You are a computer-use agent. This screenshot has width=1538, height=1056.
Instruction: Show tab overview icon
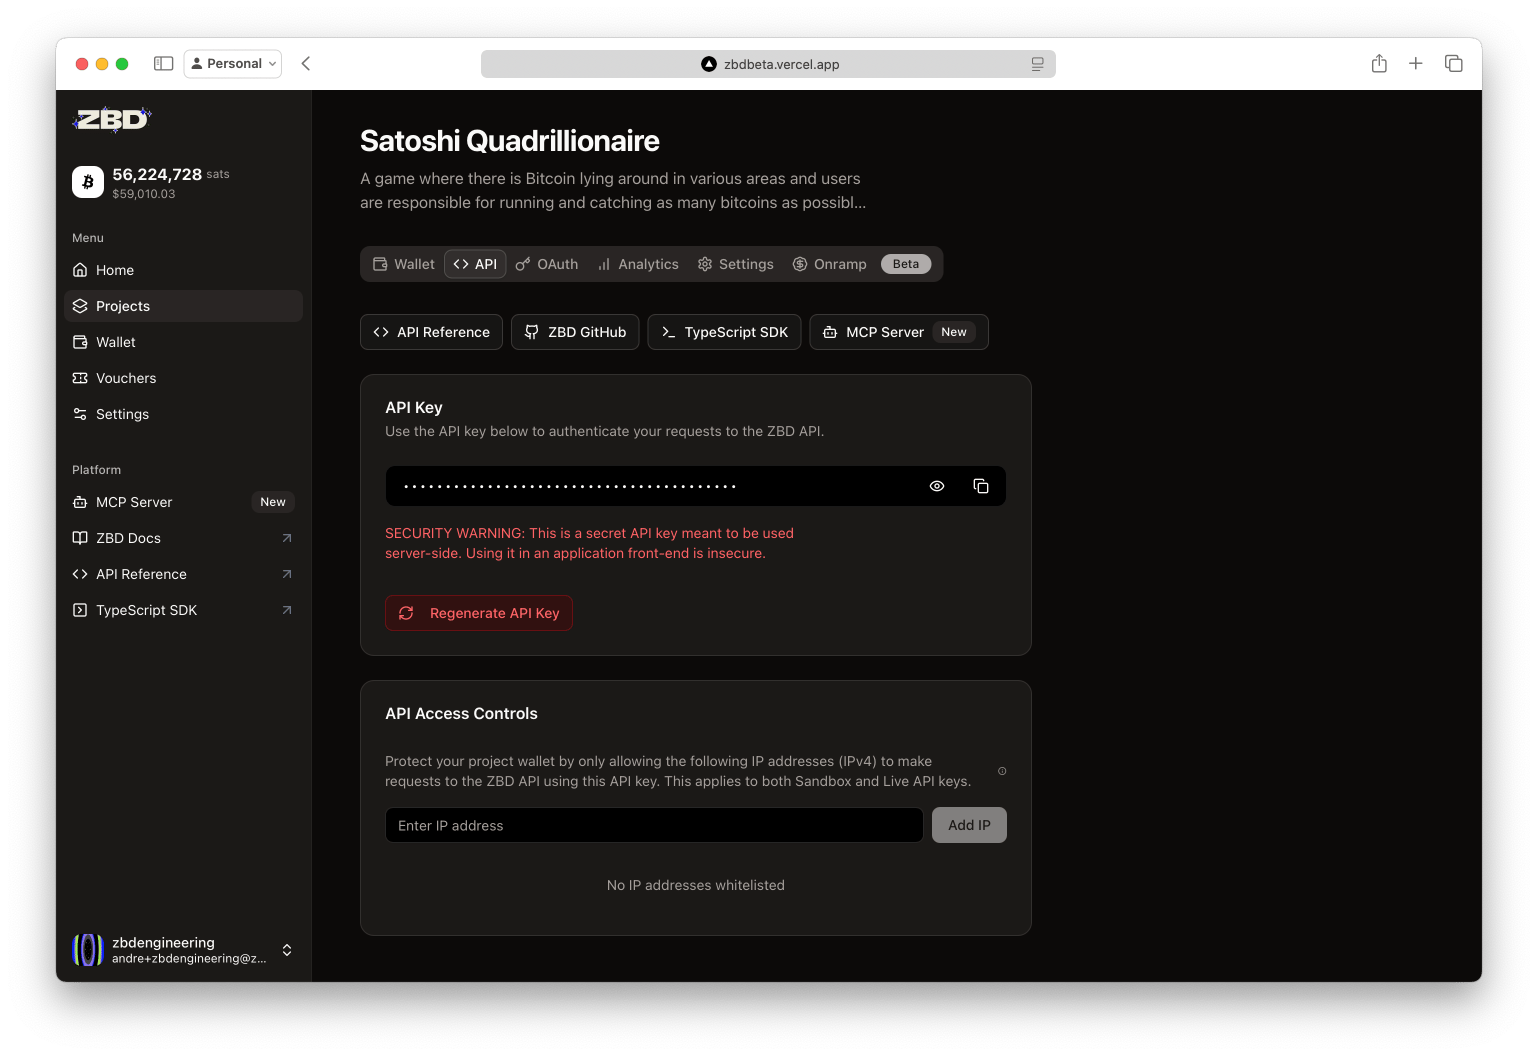tap(1454, 64)
